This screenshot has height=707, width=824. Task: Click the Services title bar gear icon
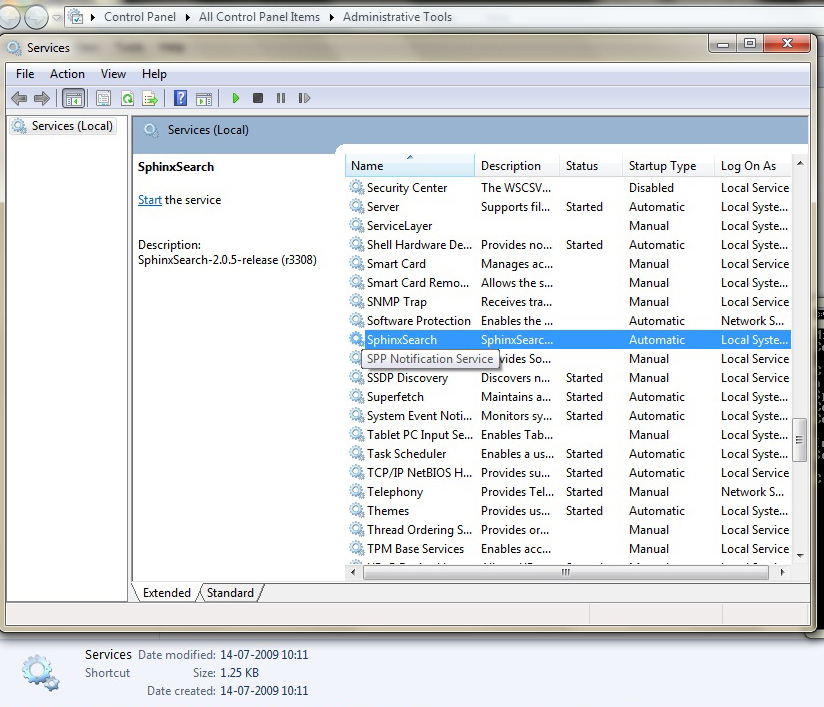(x=14, y=48)
